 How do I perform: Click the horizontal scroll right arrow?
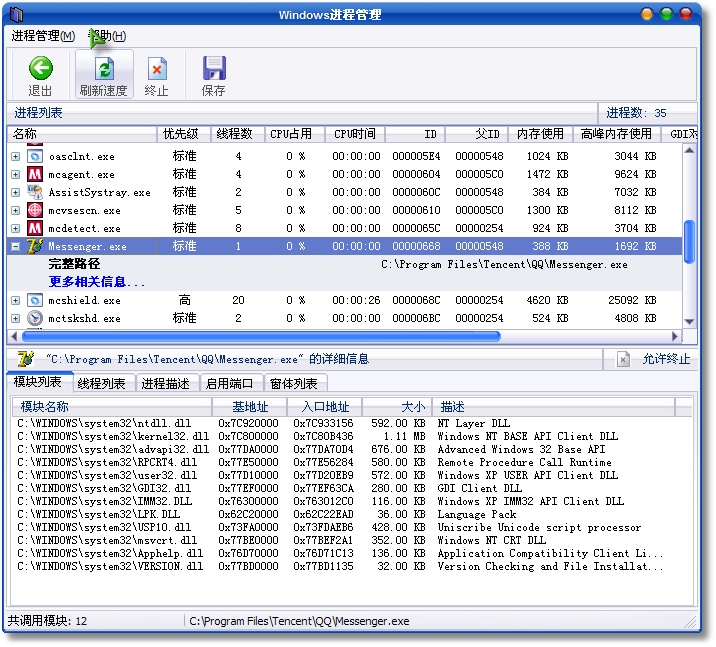point(675,337)
